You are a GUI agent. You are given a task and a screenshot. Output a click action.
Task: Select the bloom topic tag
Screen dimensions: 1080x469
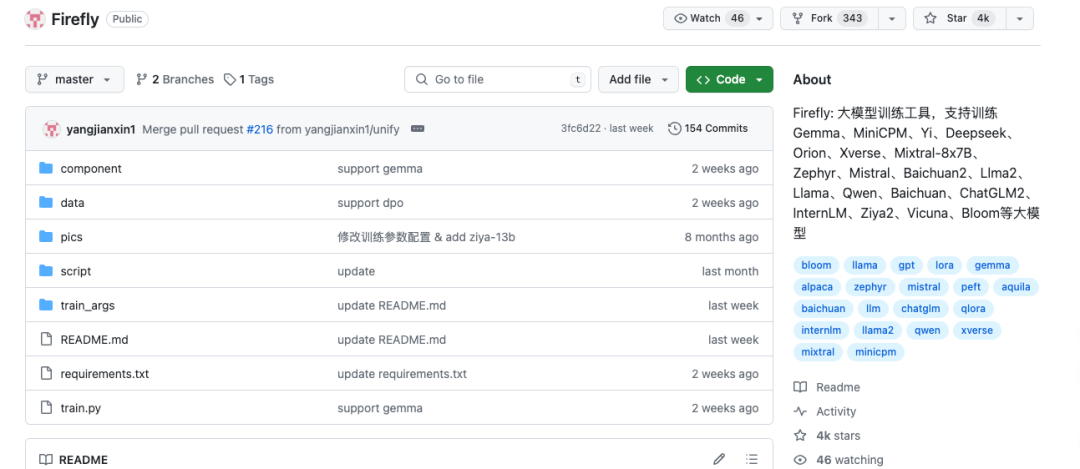point(816,265)
